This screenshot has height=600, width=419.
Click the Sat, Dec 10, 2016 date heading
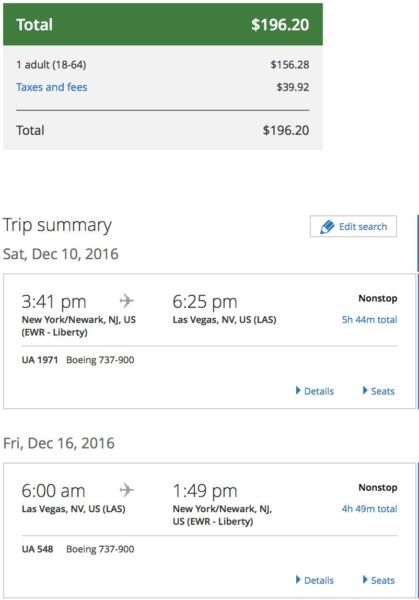[60, 254]
